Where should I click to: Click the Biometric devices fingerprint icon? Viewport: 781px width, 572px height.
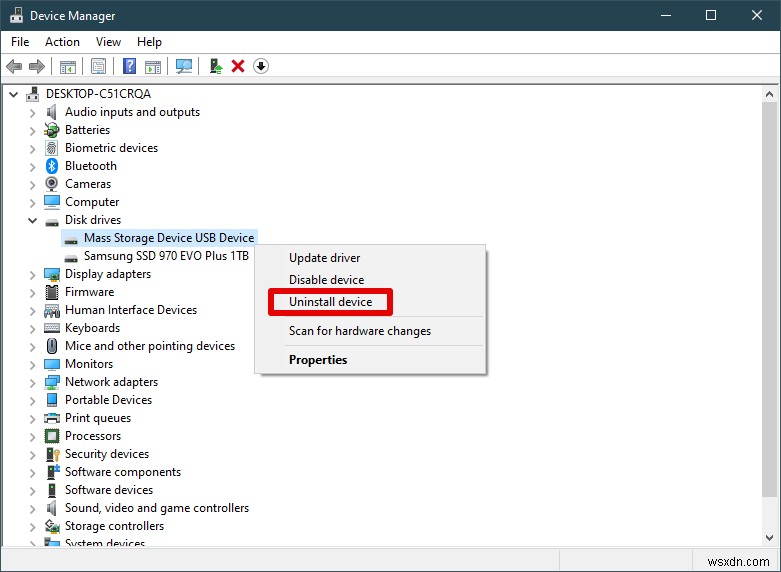[x=51, y=148]
